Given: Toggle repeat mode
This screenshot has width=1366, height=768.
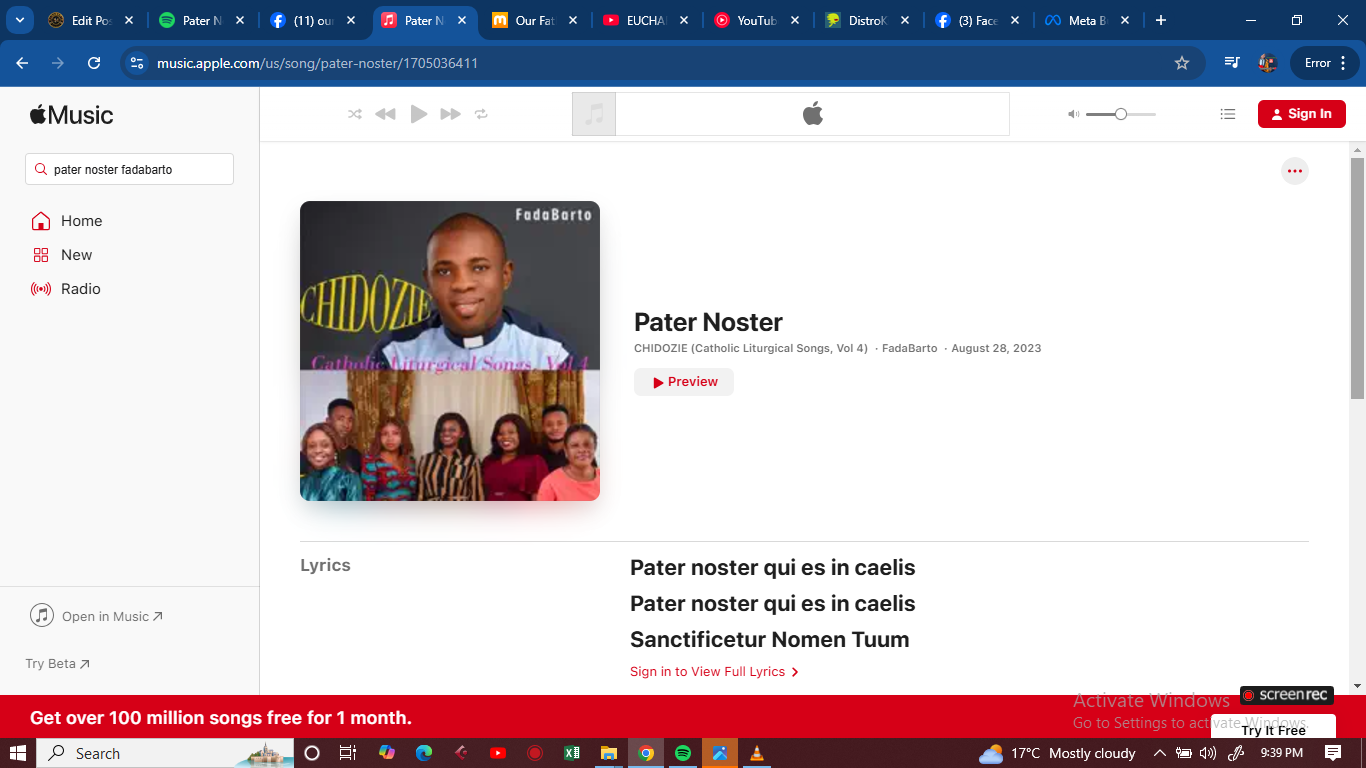Looking at the screenshot, I should tap(481, 114).
